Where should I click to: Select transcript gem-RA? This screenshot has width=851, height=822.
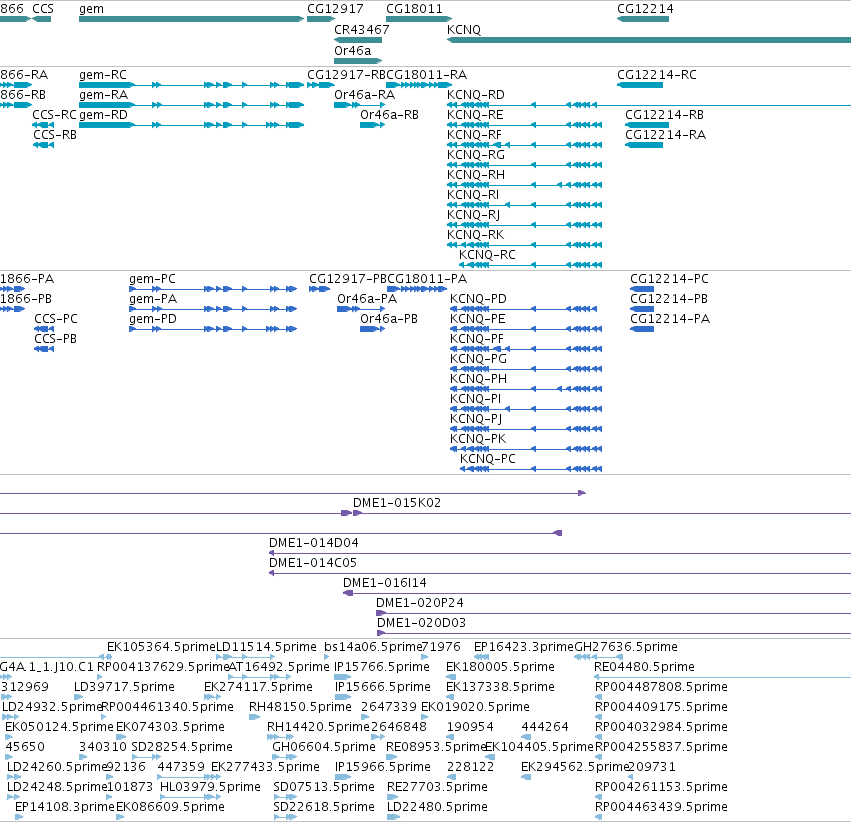click(x=192, y=105)
